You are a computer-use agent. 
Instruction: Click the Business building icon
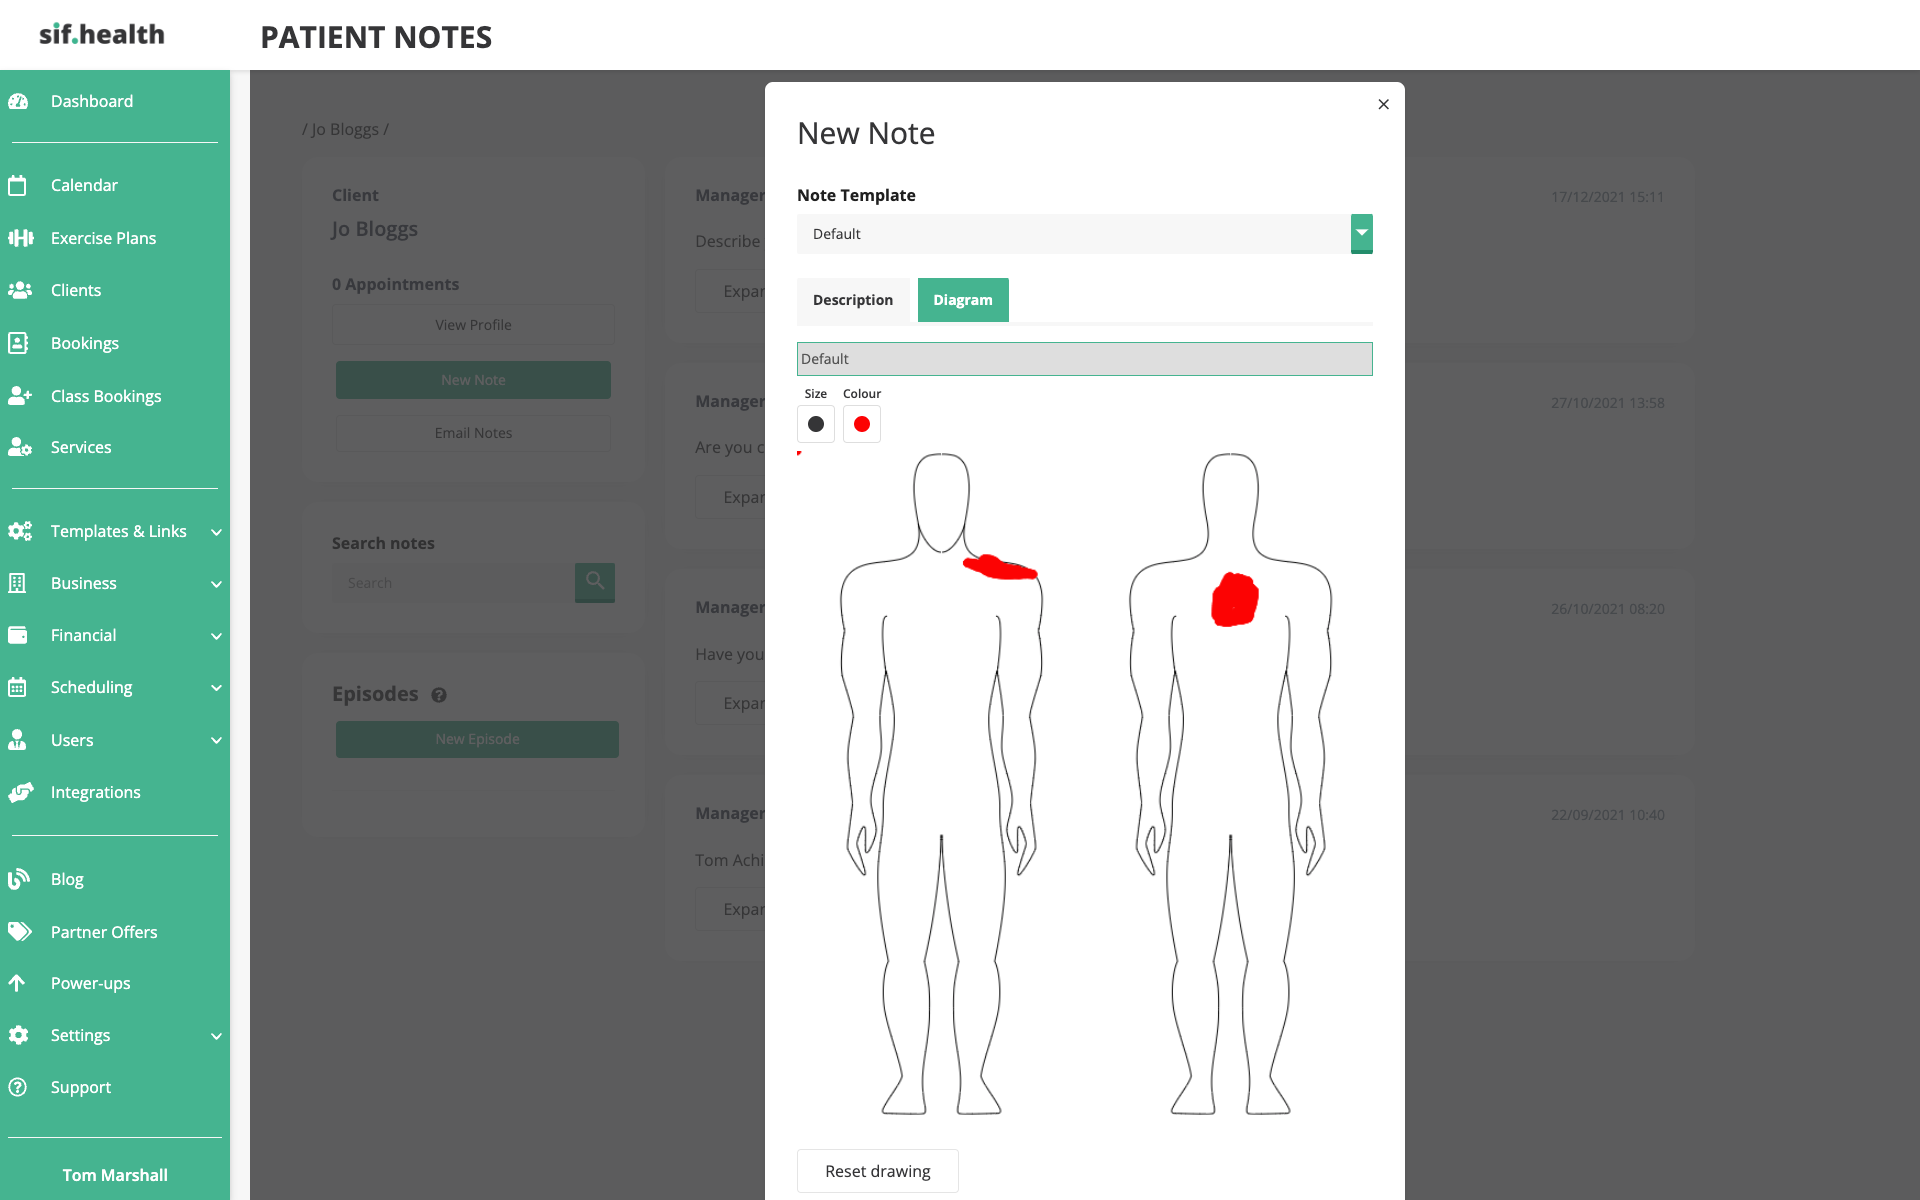(x=17, y=583)
